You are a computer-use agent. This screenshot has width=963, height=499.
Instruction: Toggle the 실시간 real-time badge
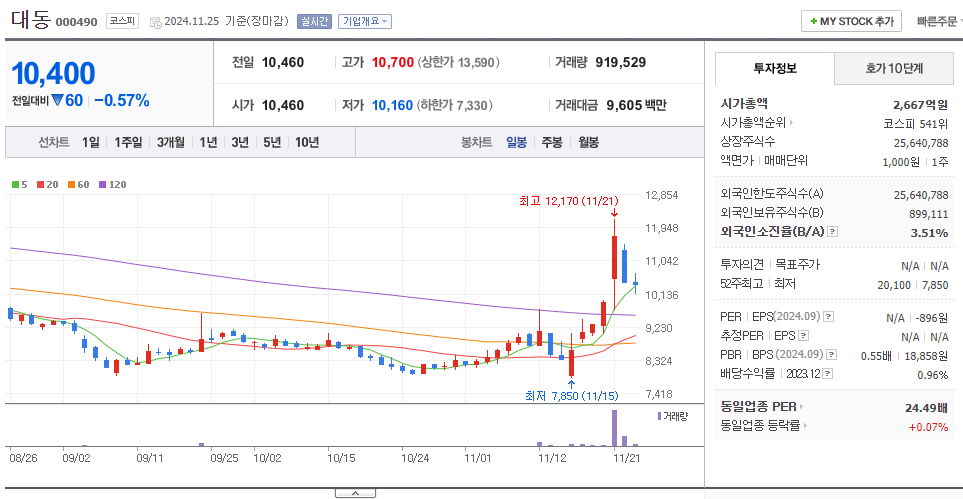(314, 22)
